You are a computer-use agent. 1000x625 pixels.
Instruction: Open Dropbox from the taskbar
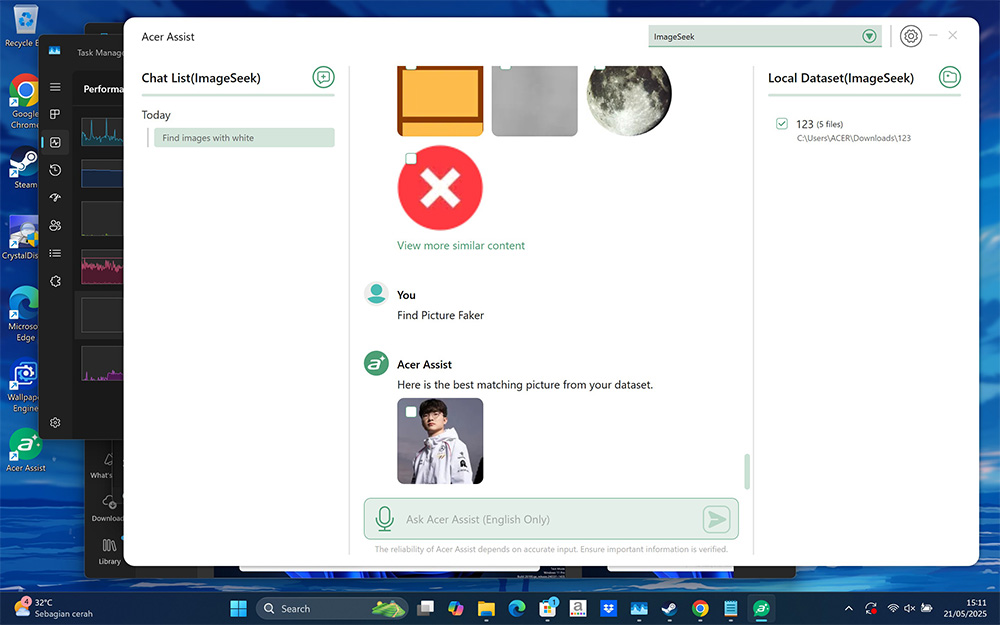coord(608,608)
